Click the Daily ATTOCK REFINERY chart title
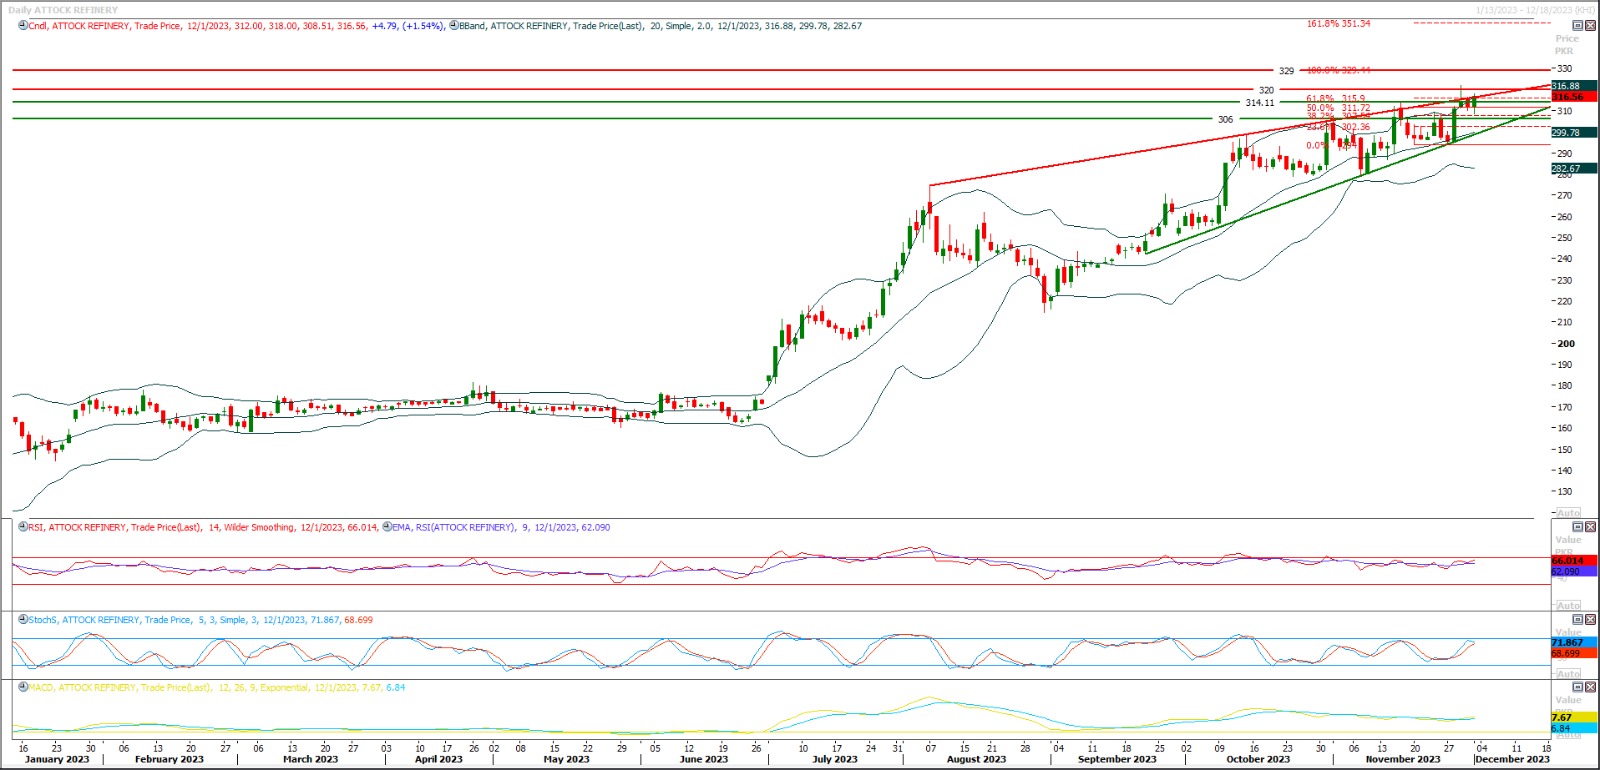1600x770 pixels. point(63,10)
